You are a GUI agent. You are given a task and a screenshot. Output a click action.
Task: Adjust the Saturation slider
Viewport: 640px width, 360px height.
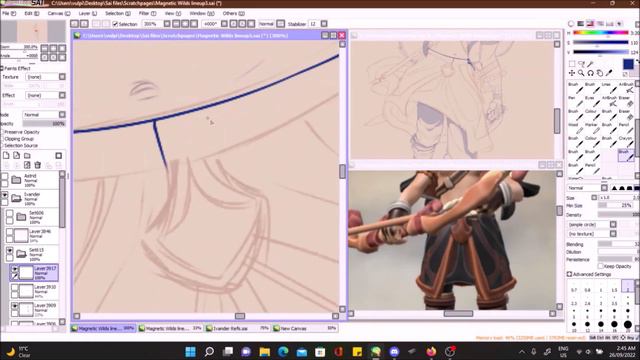click(600, 42)
